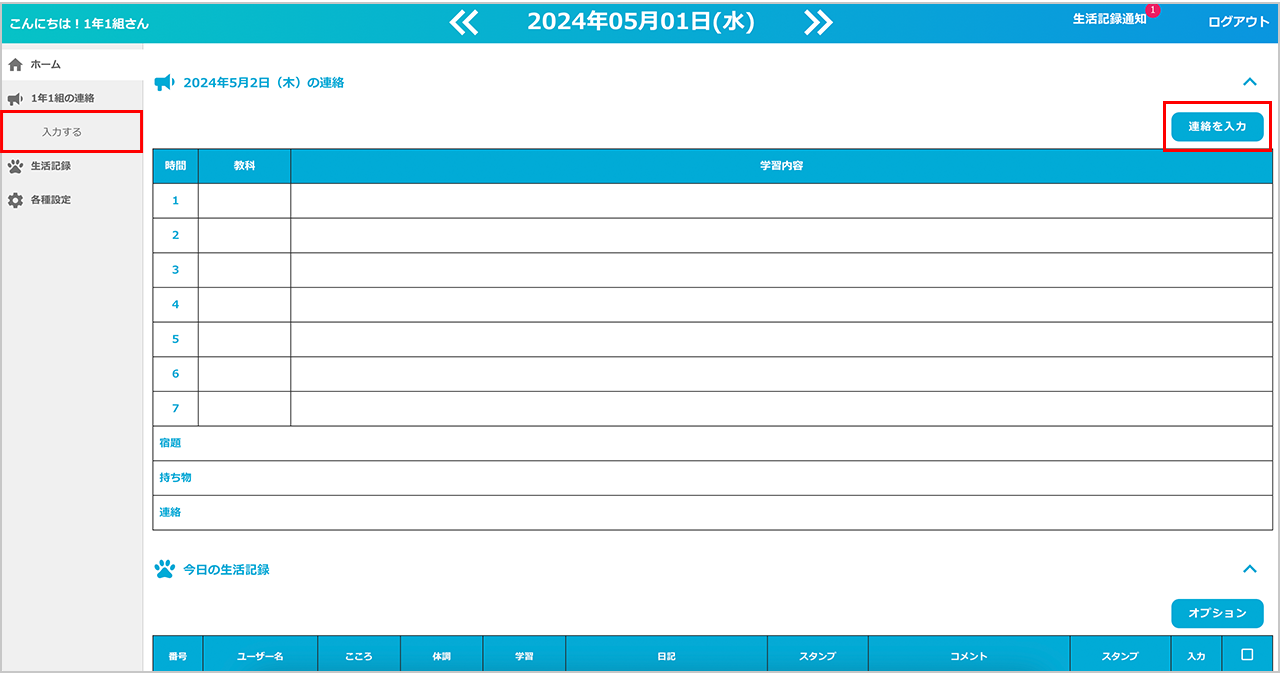This screenshot has width=1280, height=675.
Task: Click the 宿題 row in the table
Action: tap(712, 443)
